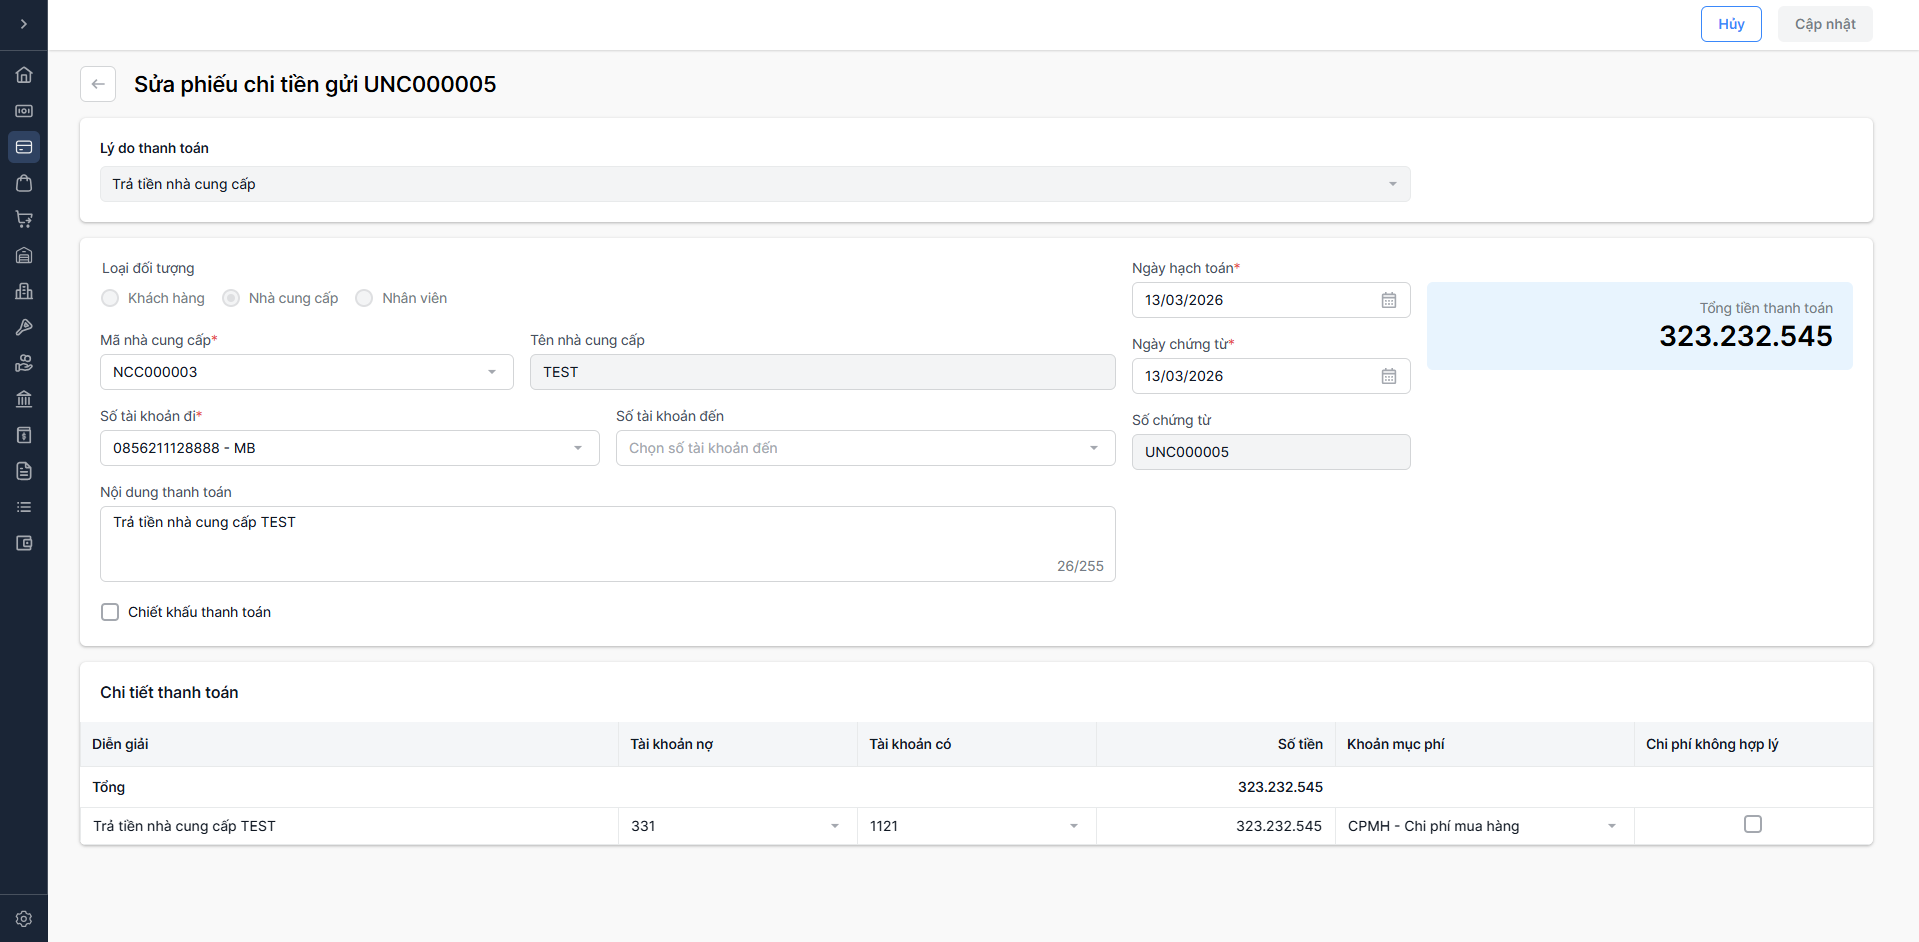Click the bank building sidebar icon
1919x942 pixels.
[x=24, y=399]
